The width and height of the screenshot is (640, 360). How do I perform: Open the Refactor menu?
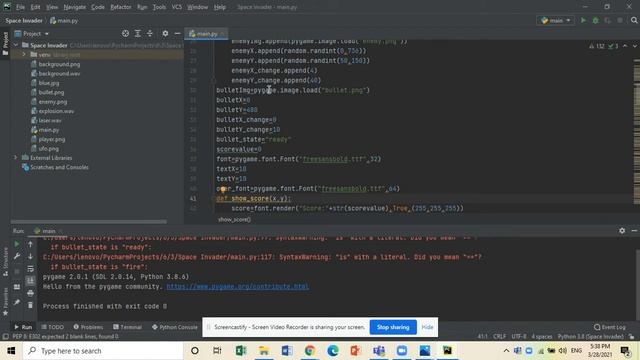tap(121, 7)
